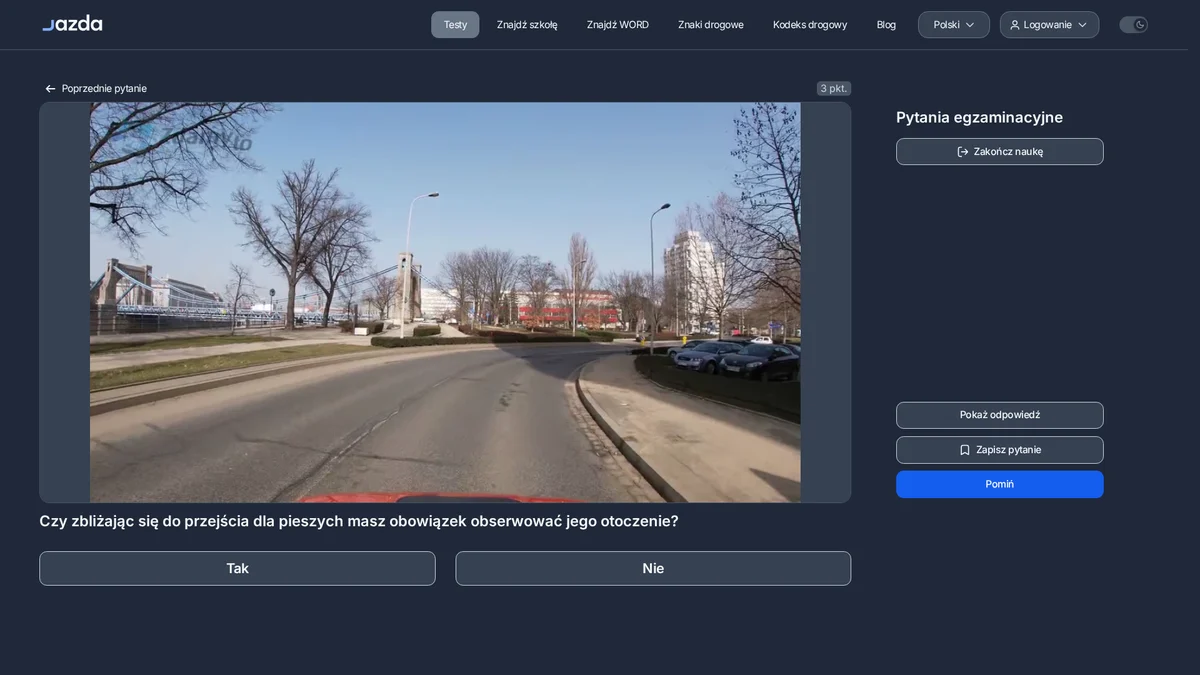The width and height of the screenshot is (1200, 675).
Task: Click the Pokaż odpowiedź button
Action: click(x=1000, y=415)
